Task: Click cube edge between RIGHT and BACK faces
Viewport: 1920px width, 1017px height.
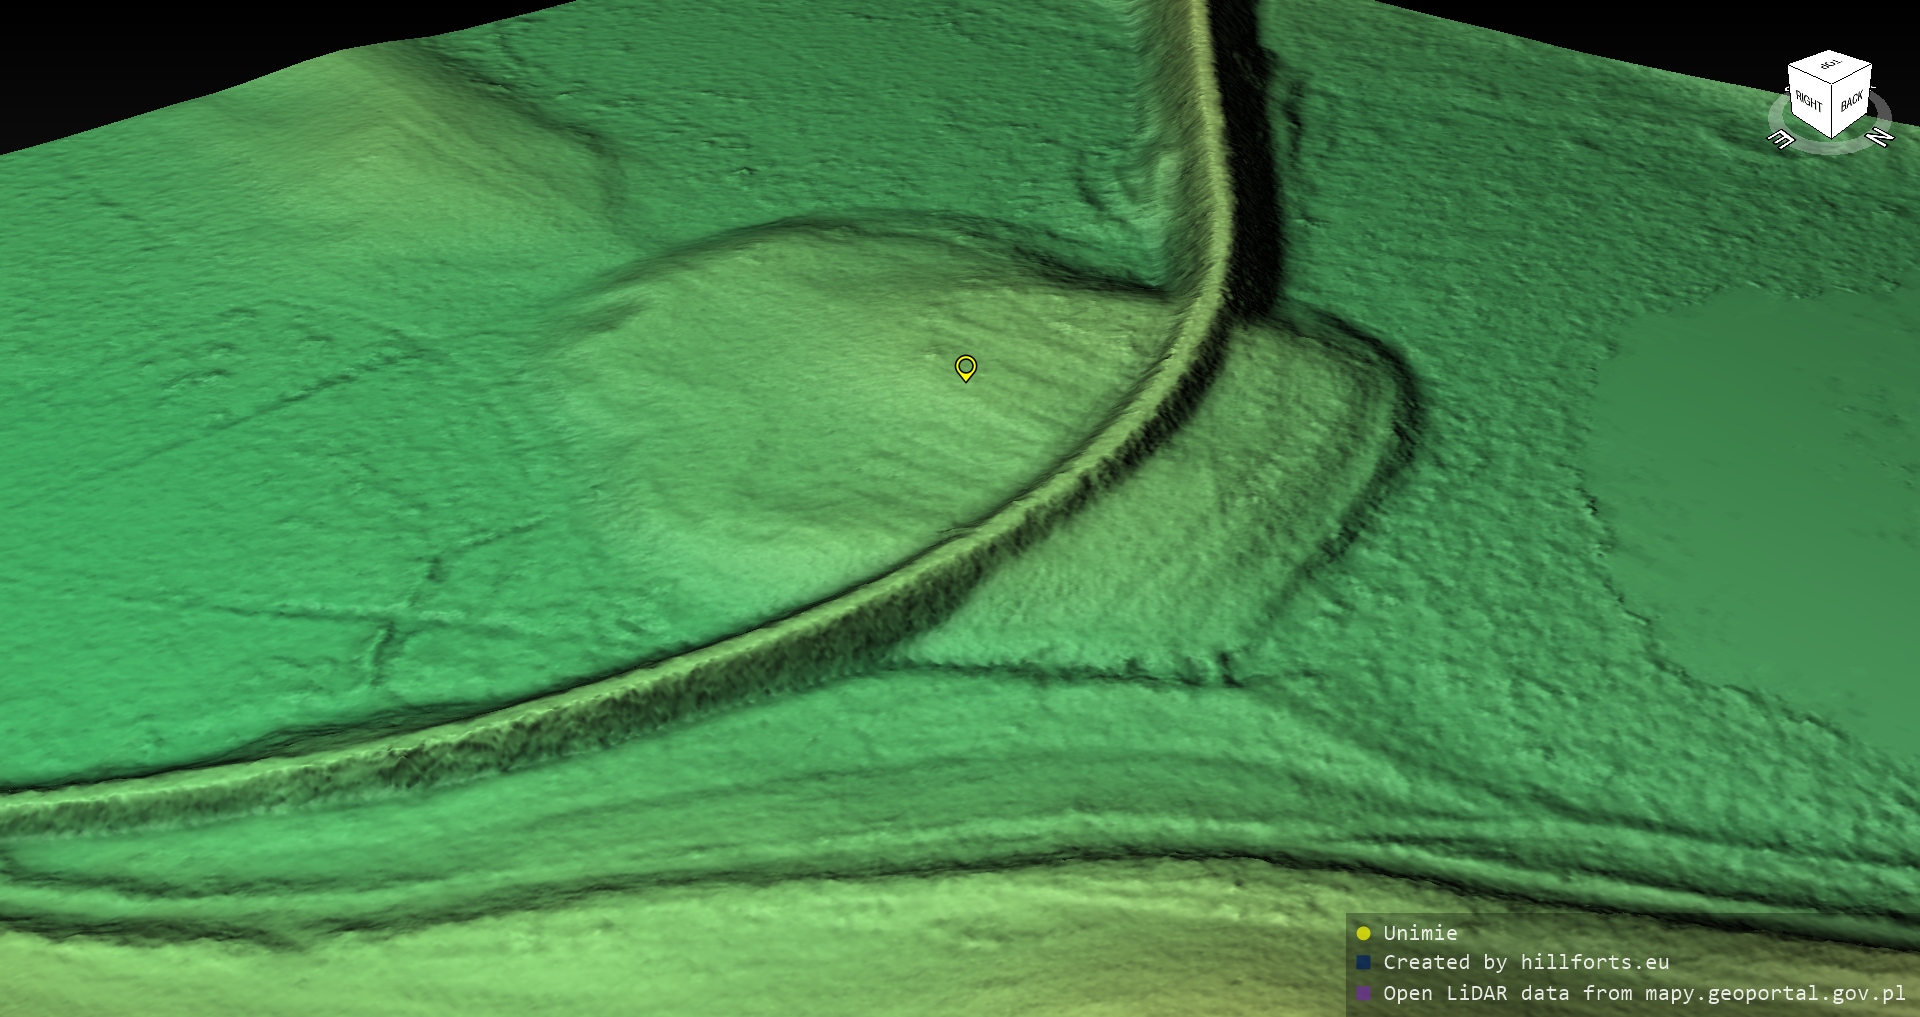Action: (1831, 112)
